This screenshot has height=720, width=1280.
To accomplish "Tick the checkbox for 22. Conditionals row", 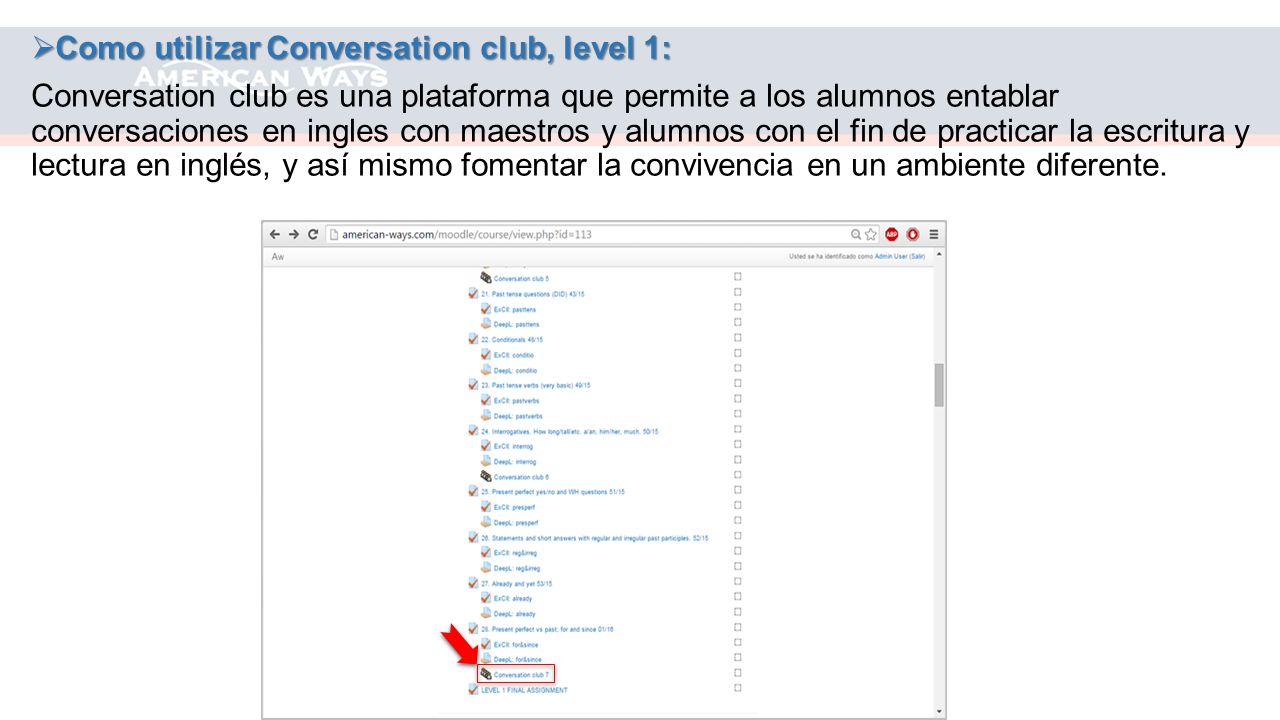I will pyautogui.click(x=738, y=337).
